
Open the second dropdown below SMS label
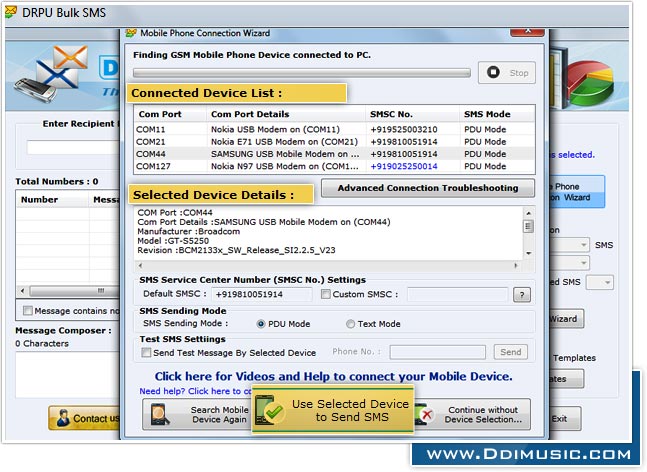click(570, 263)
